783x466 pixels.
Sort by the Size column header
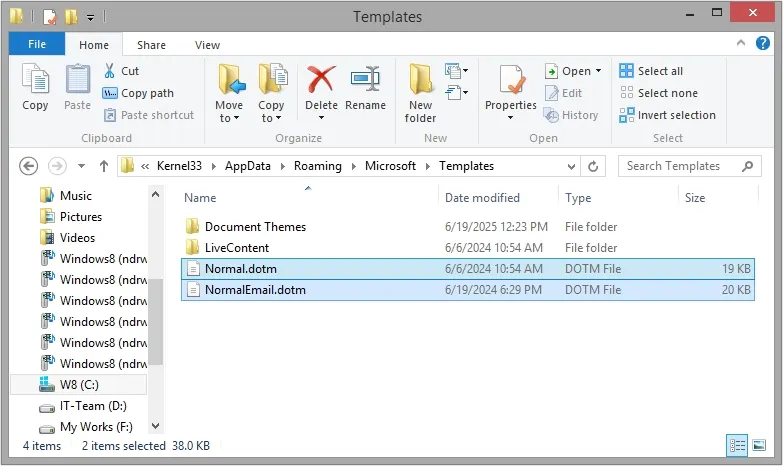(x=695, y=198)
